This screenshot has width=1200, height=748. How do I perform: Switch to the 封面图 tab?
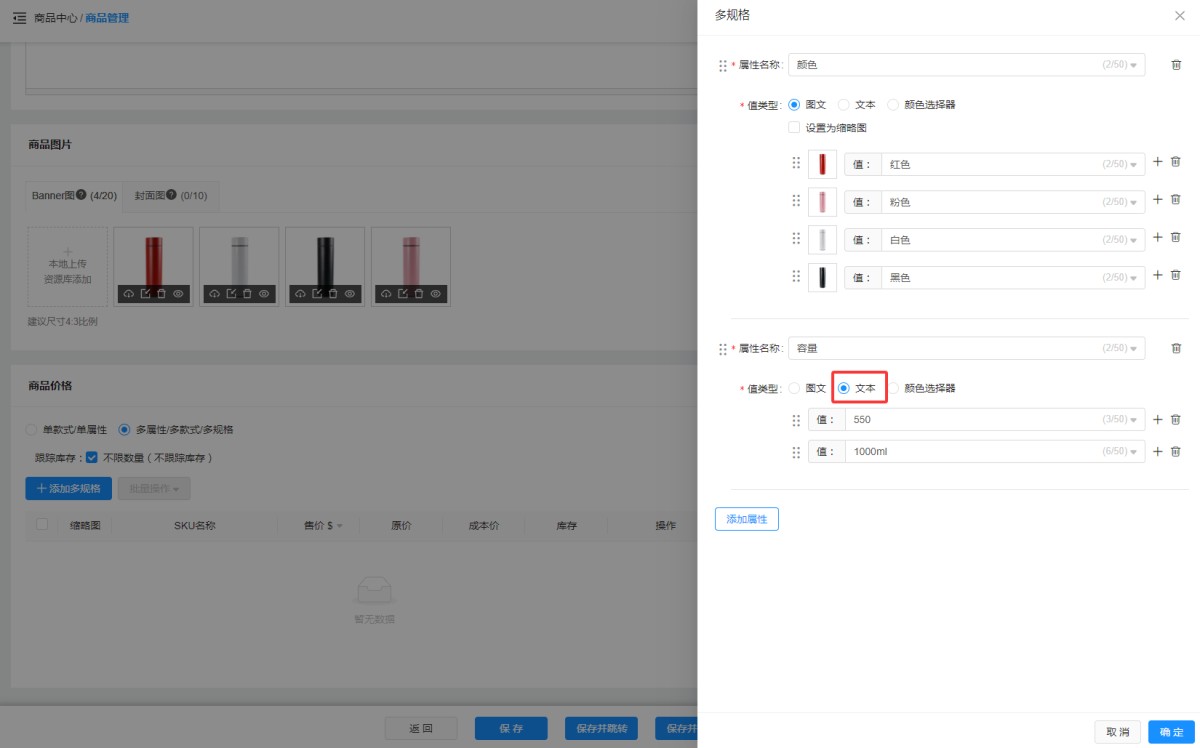pyautogui.click(x=171, y=196)
